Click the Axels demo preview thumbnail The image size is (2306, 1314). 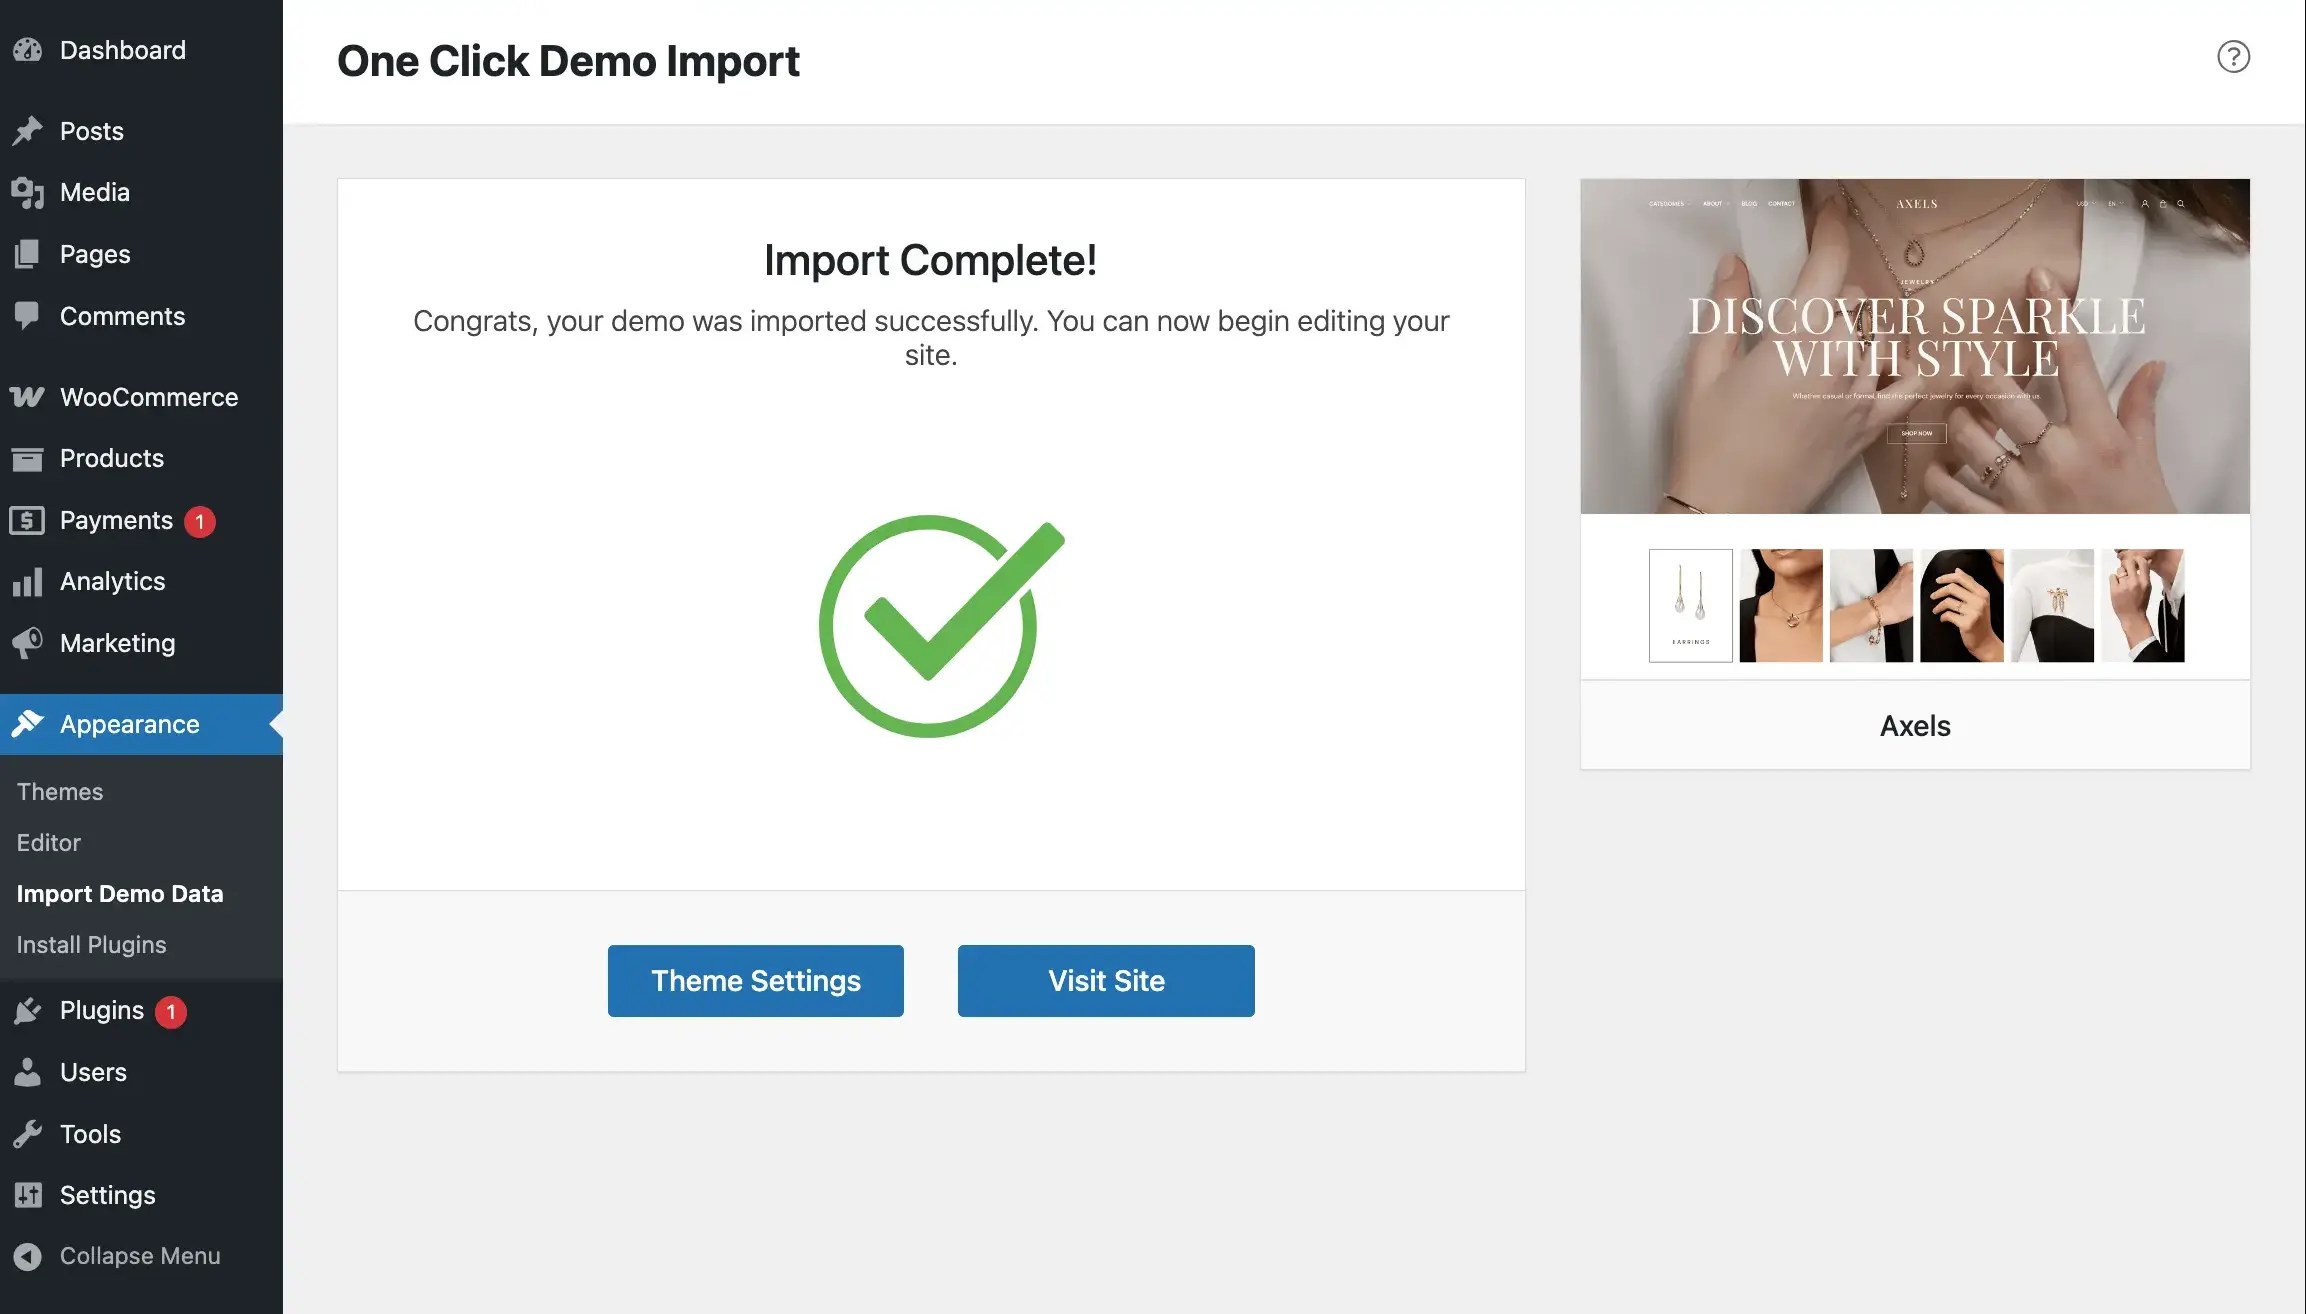[x=1915, y=430]
